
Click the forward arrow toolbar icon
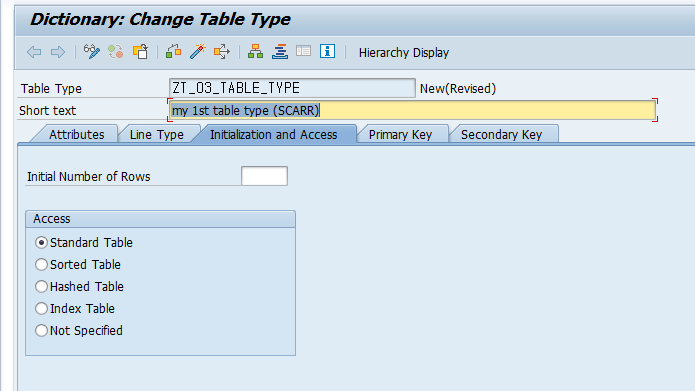tap(58, 52)
